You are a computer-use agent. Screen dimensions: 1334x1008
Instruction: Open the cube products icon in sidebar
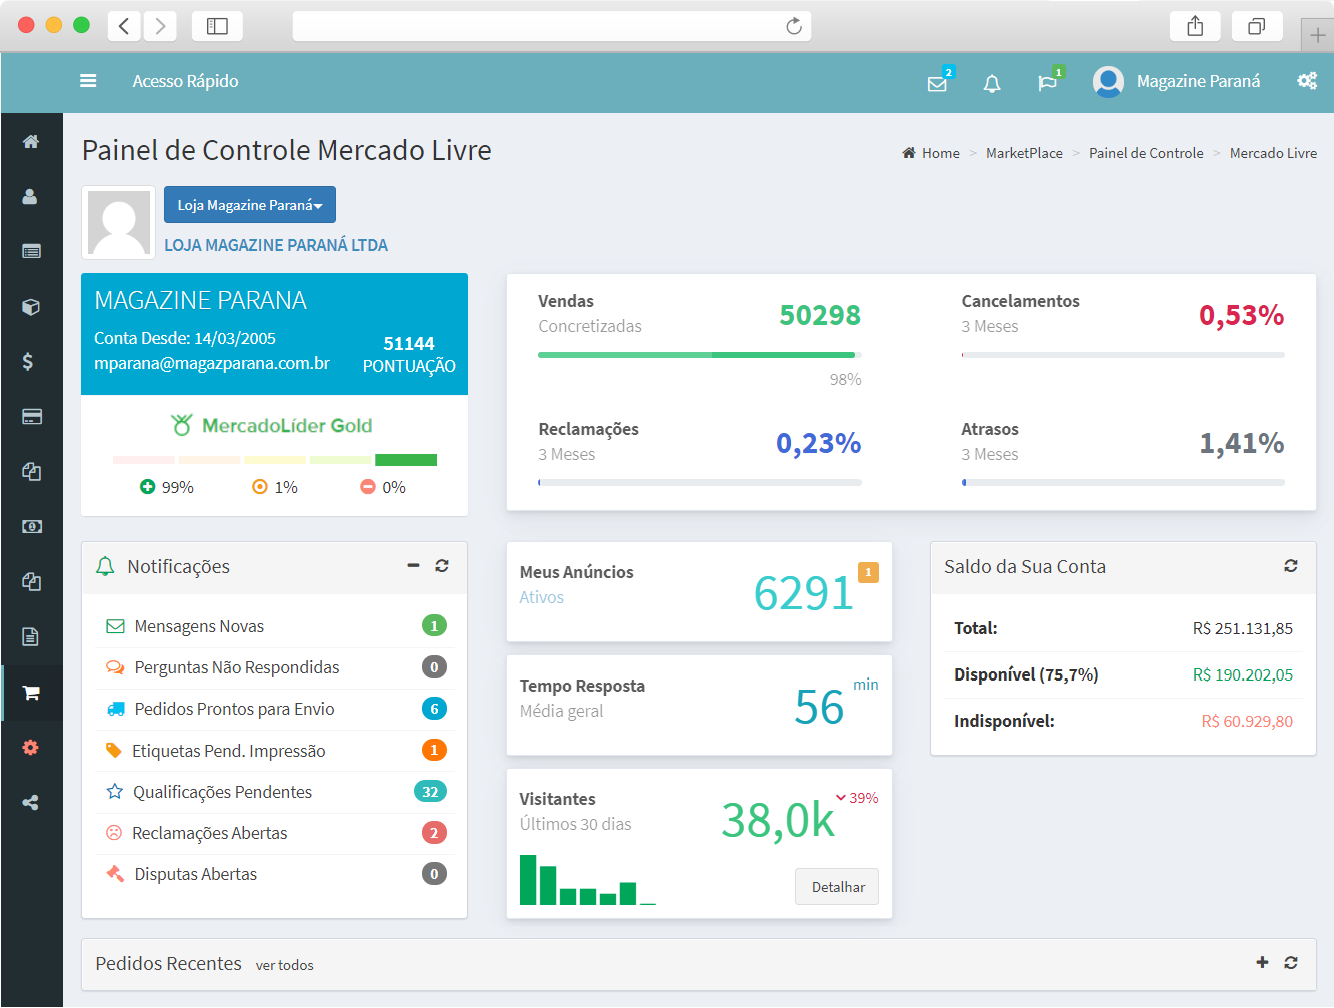tap(31, 307)
